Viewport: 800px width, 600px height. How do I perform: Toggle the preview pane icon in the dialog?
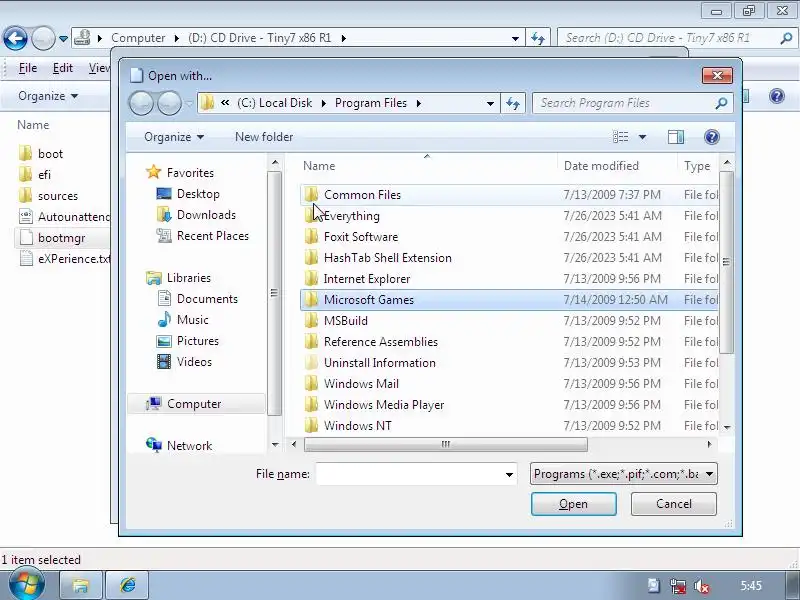coord(676,137)
